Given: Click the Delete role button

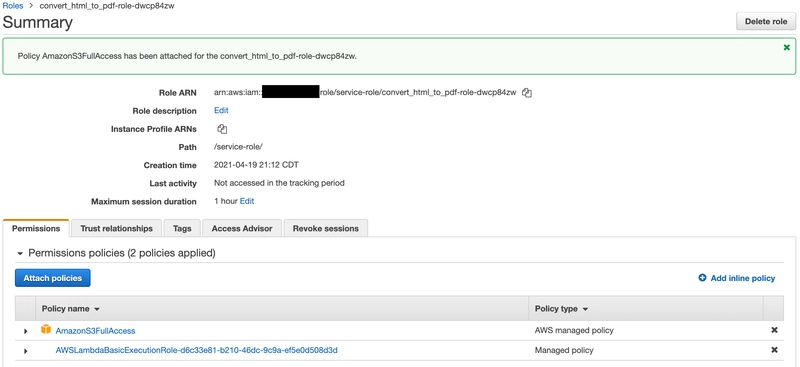Looking at the screenshot, I should 766,21.
